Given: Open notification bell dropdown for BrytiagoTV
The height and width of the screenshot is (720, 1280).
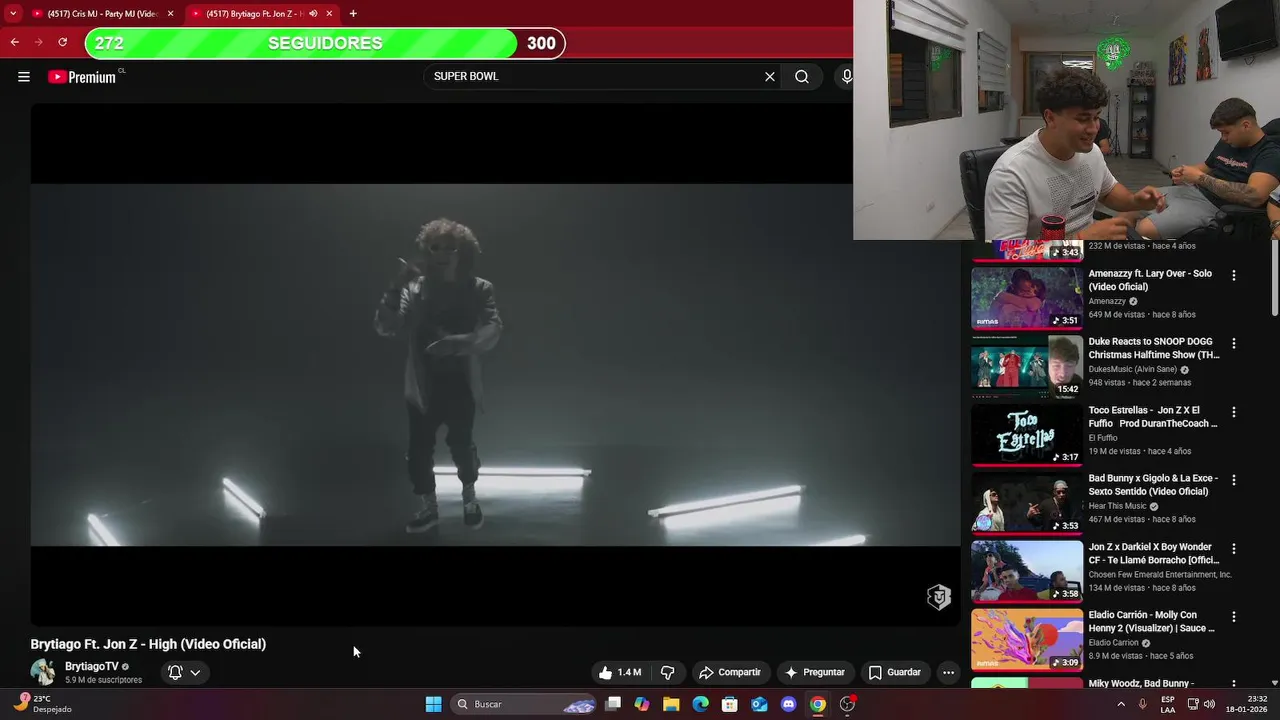Looking at the screenshot, I should pos(184,672).
